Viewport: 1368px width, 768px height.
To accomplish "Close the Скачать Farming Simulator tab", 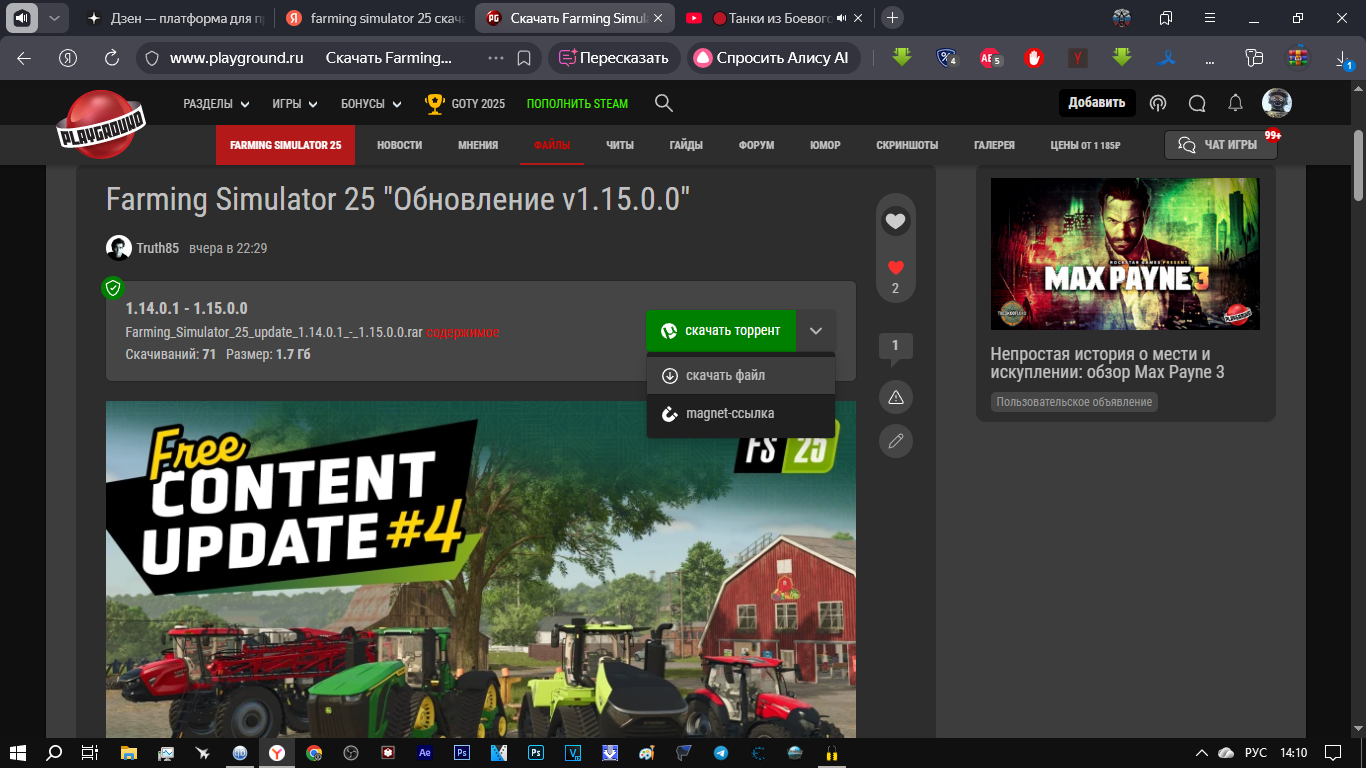I will [x=657, y=18].
